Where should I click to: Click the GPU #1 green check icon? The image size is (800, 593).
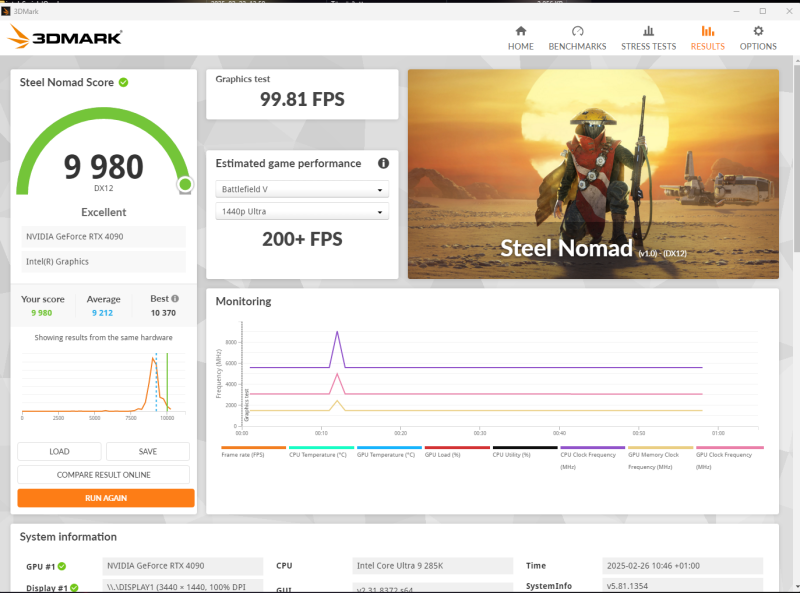tap(62, 566)
